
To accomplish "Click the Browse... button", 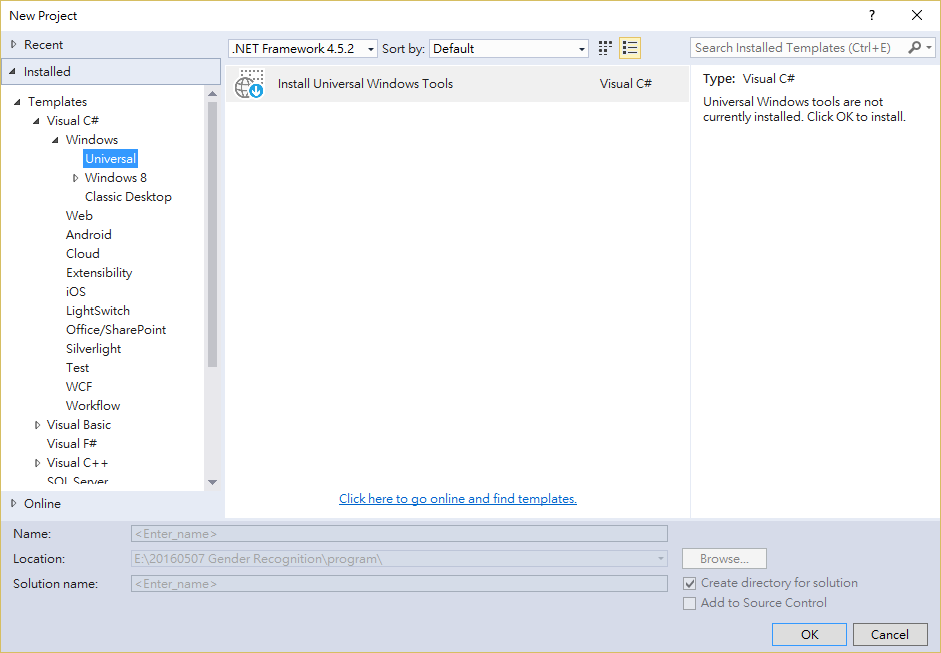I will tap(724, 559).
